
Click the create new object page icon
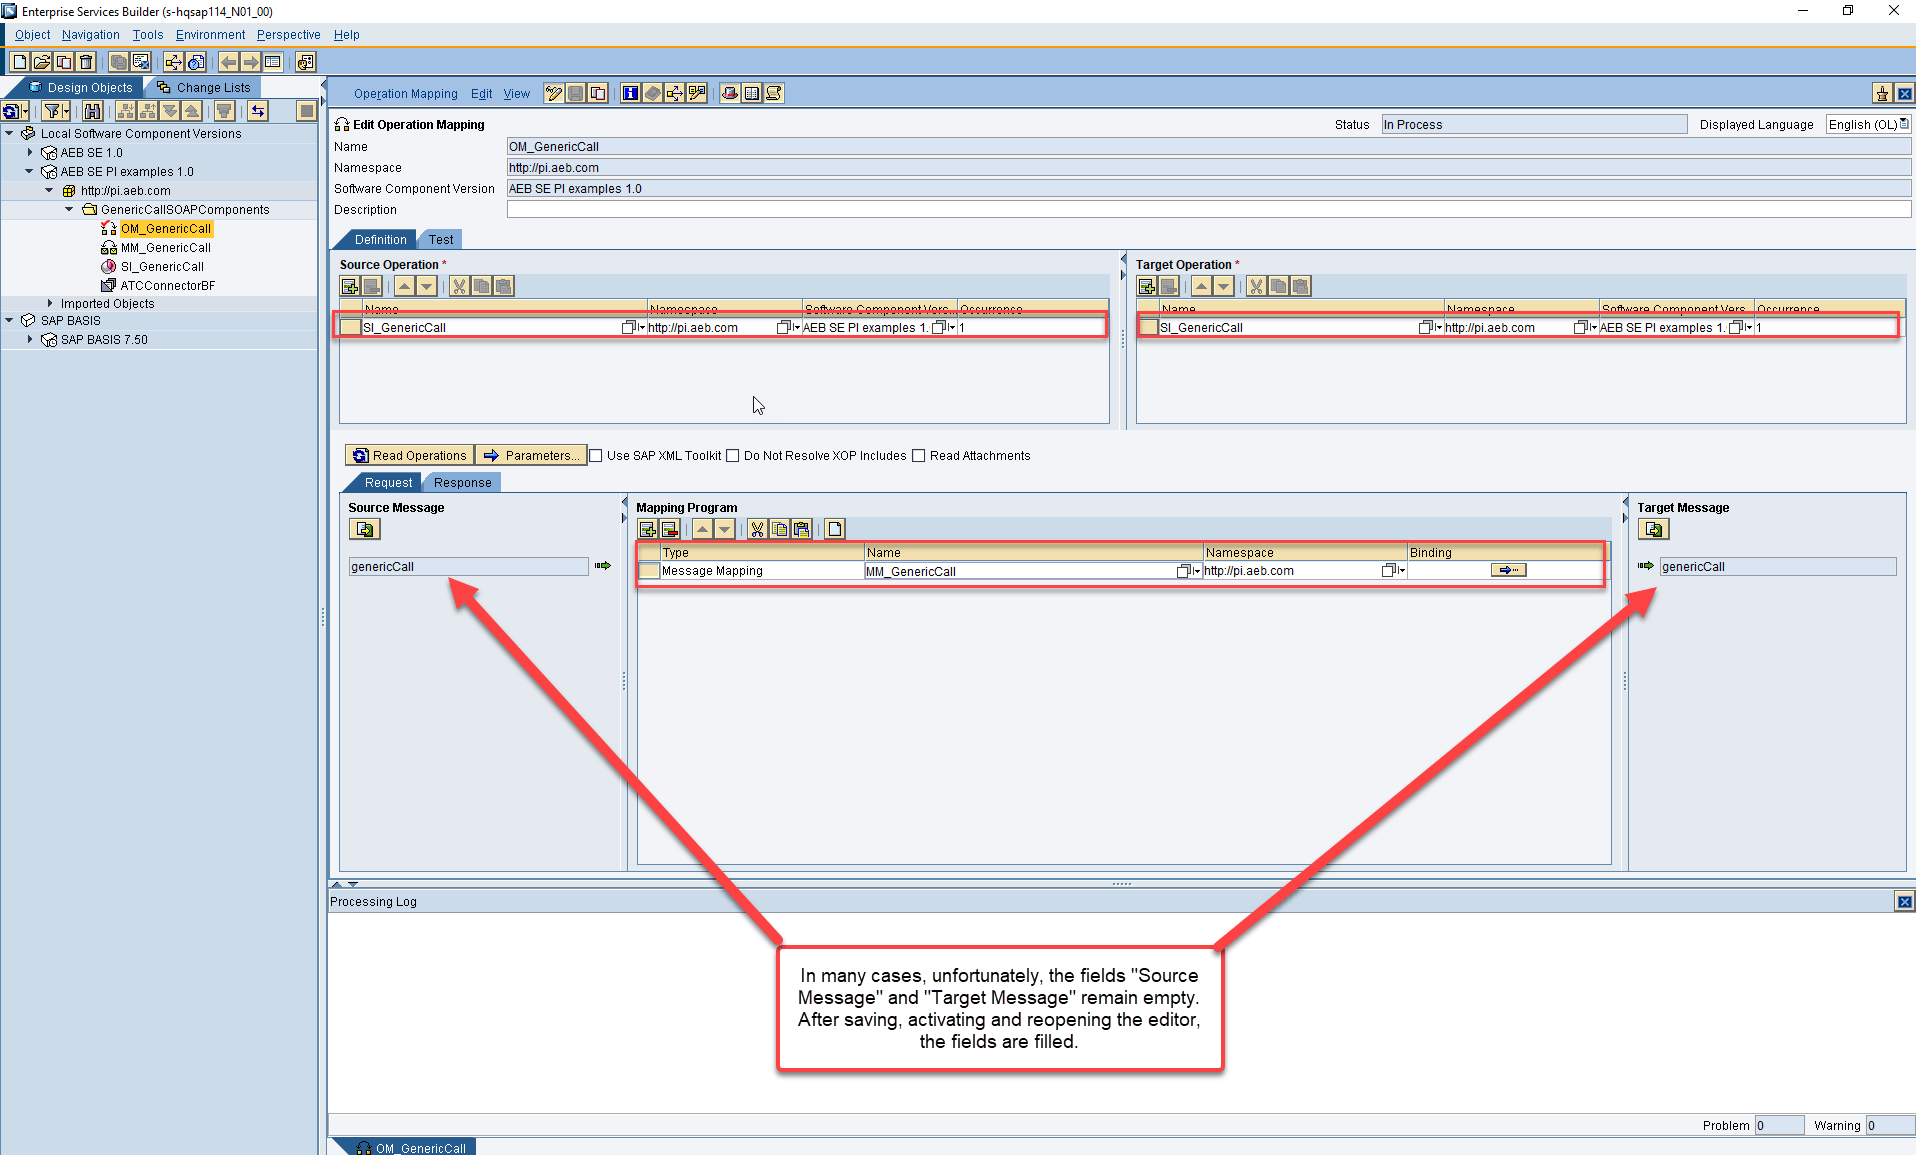18,61
